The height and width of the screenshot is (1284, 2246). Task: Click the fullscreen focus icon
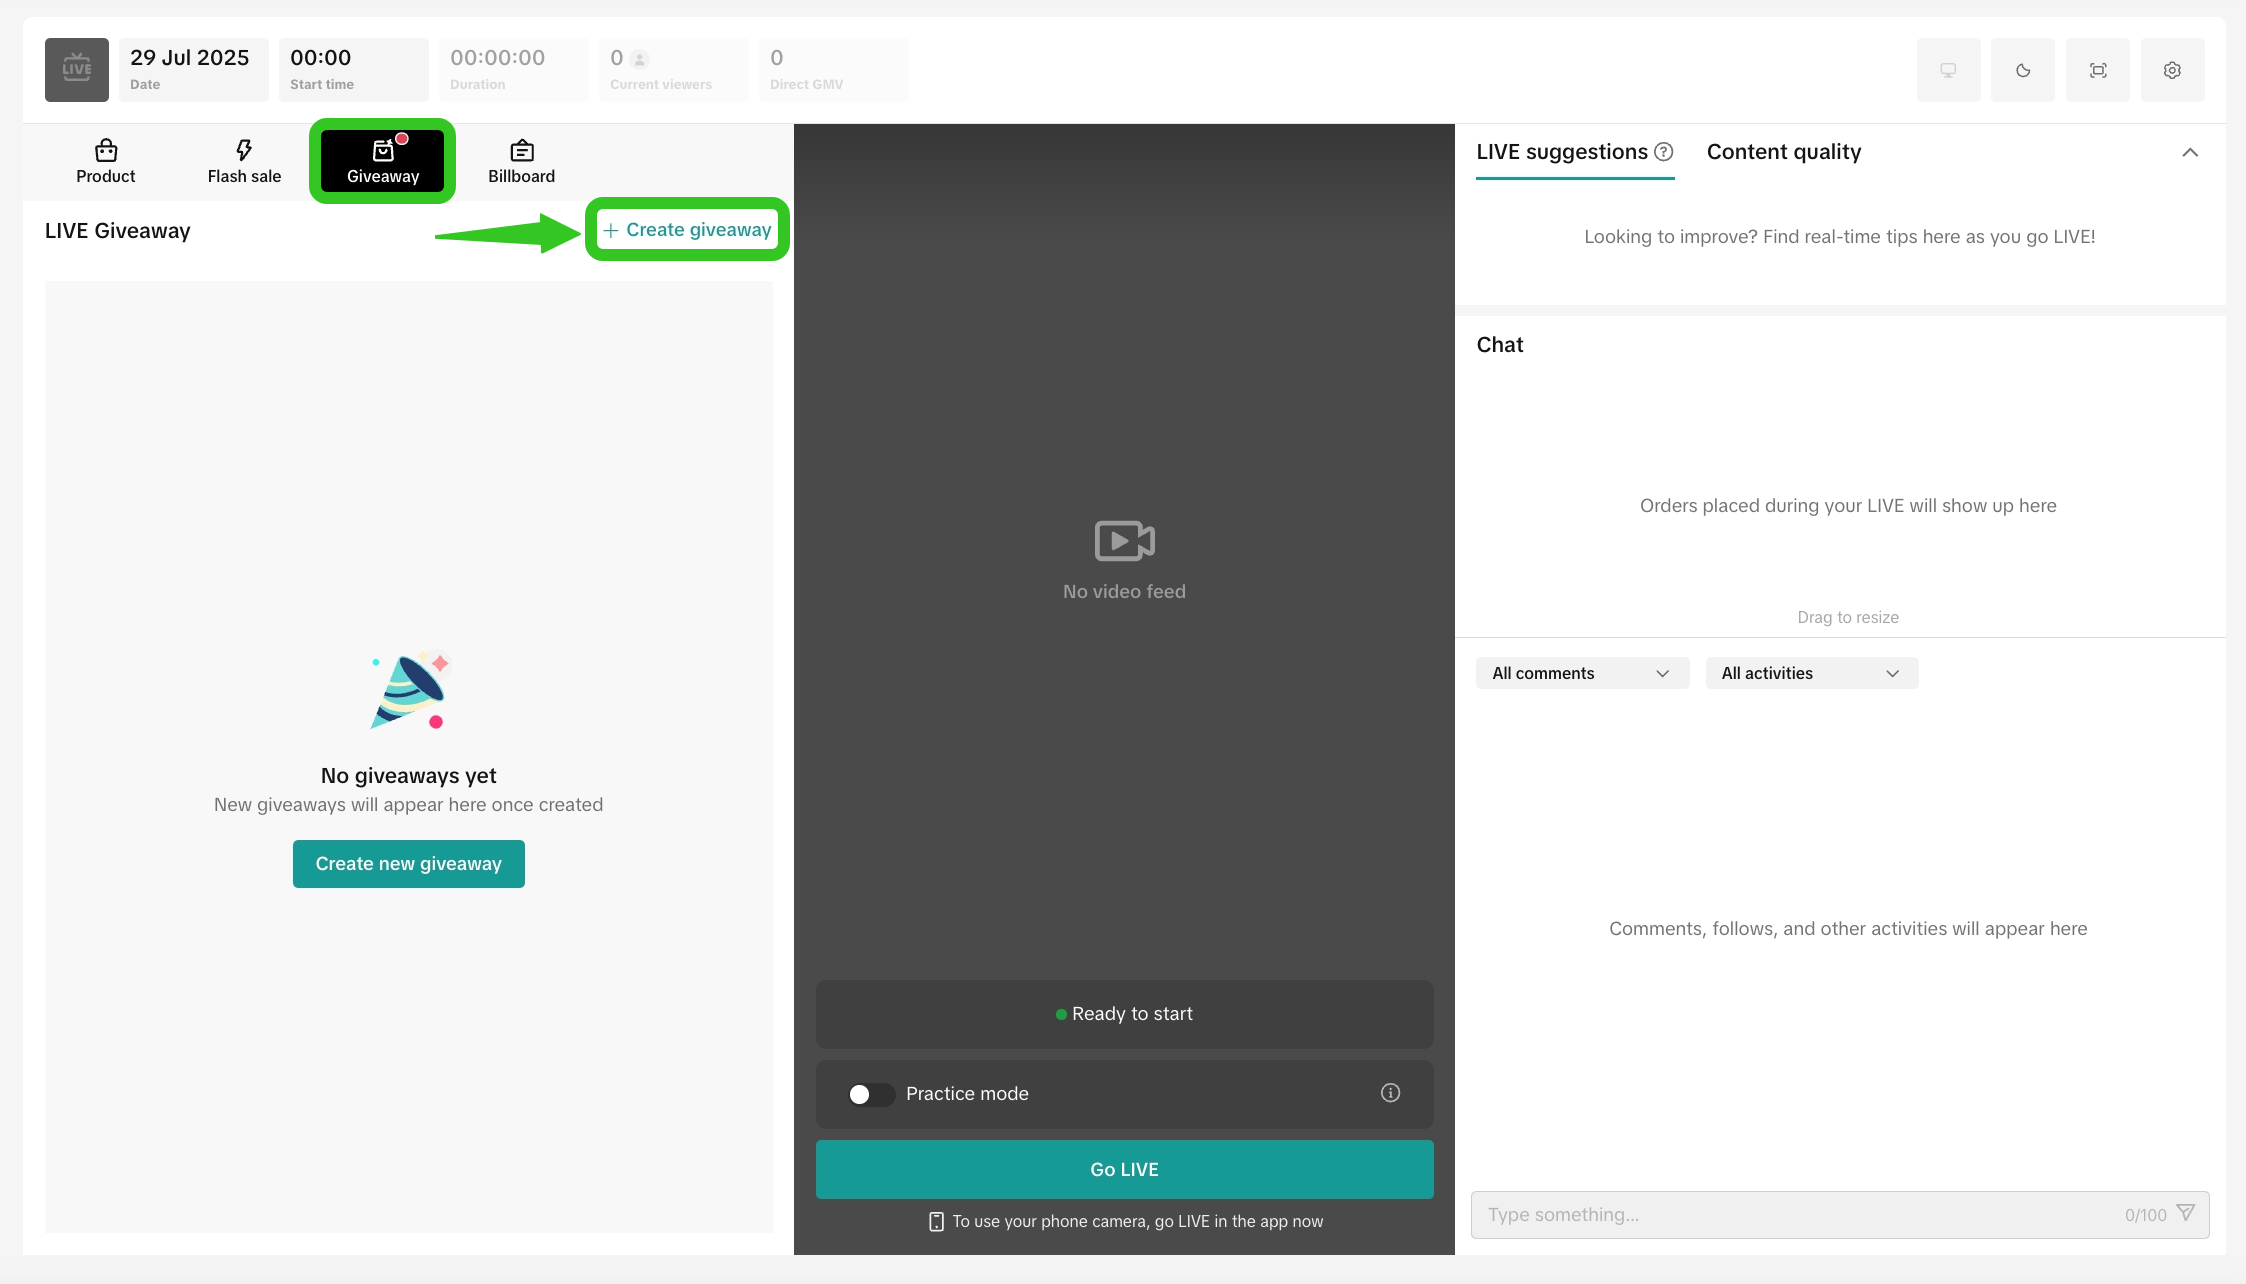2098,70
